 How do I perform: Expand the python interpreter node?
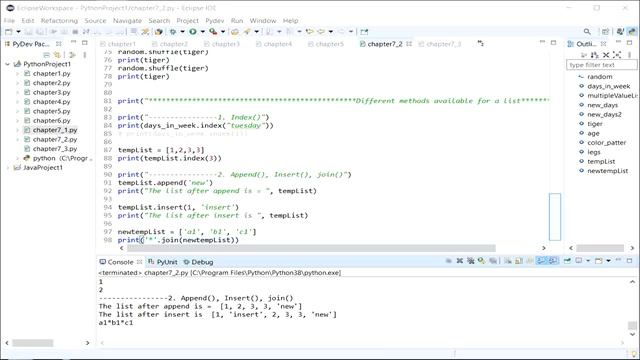[x=17, y=158]
